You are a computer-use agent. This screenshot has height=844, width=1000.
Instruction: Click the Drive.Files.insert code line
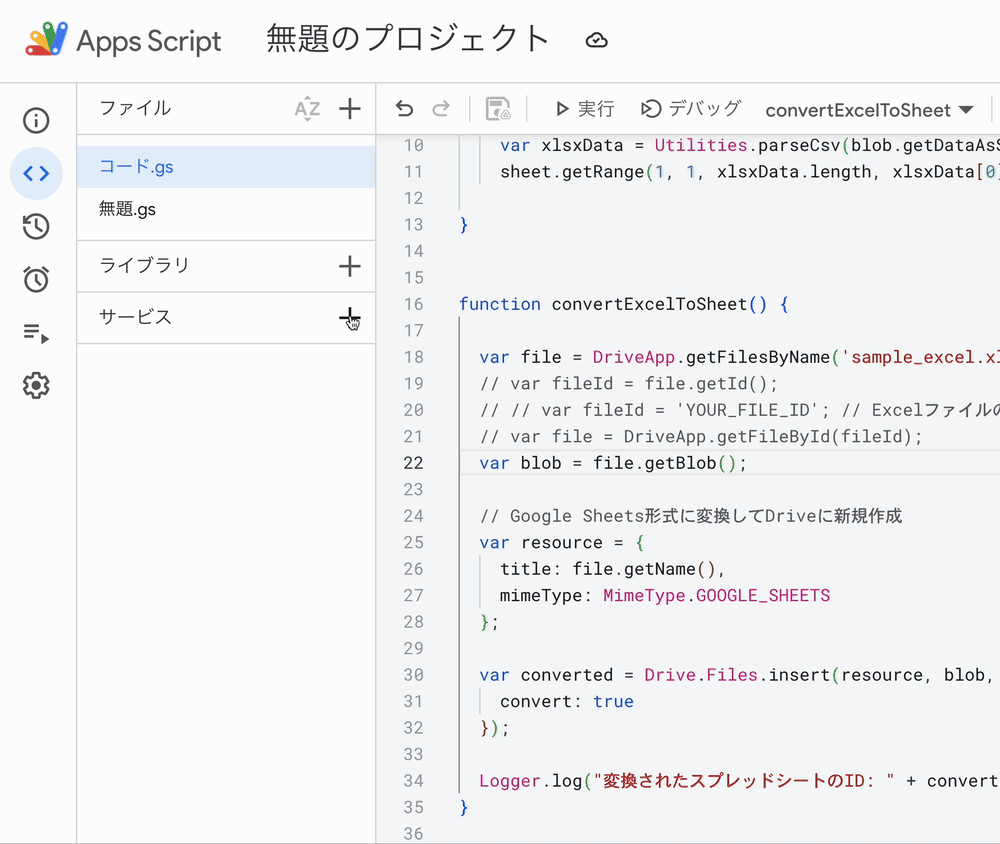(739, 675)
